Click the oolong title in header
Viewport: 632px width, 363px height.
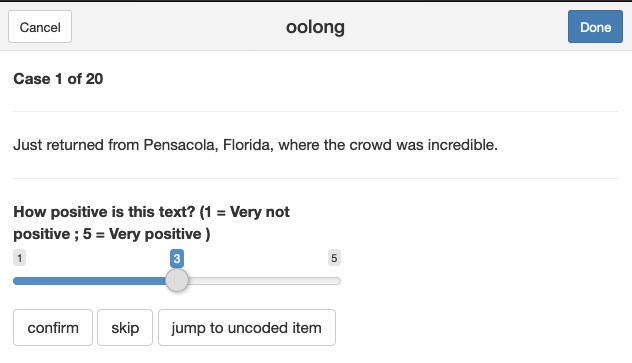pyautogui.click(x=315, y=27)
